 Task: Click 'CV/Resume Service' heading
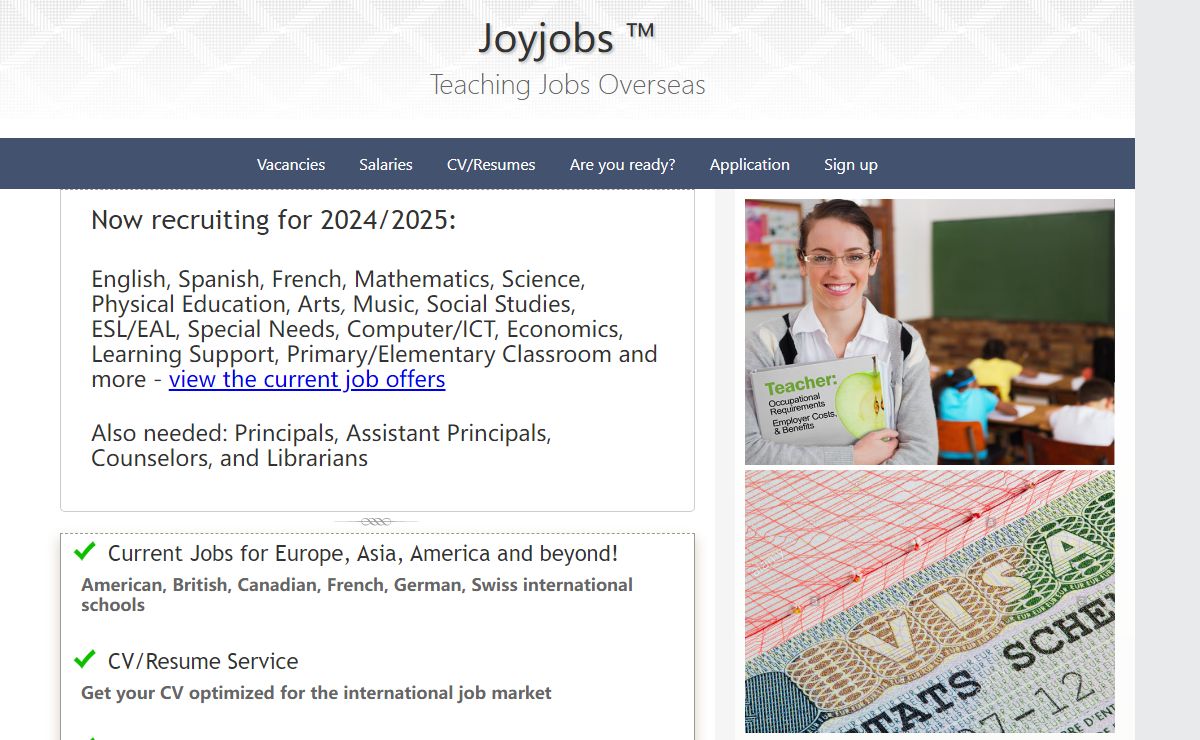click(203, 662)
